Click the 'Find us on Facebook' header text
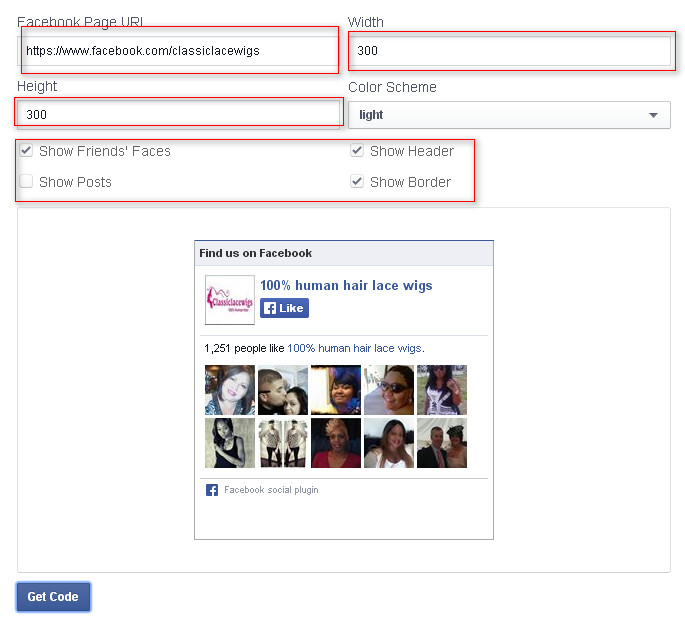The image size is (685, 629). tap(256, 253)
